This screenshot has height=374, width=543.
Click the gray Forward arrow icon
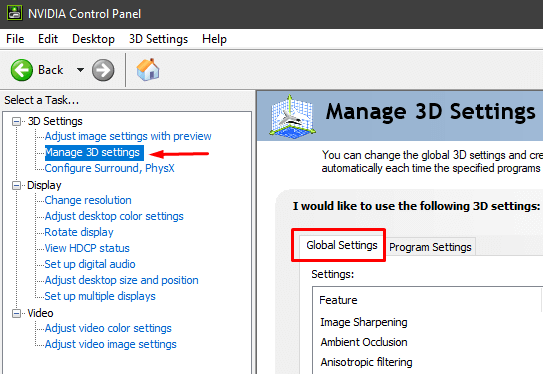[x=103, y=70]
